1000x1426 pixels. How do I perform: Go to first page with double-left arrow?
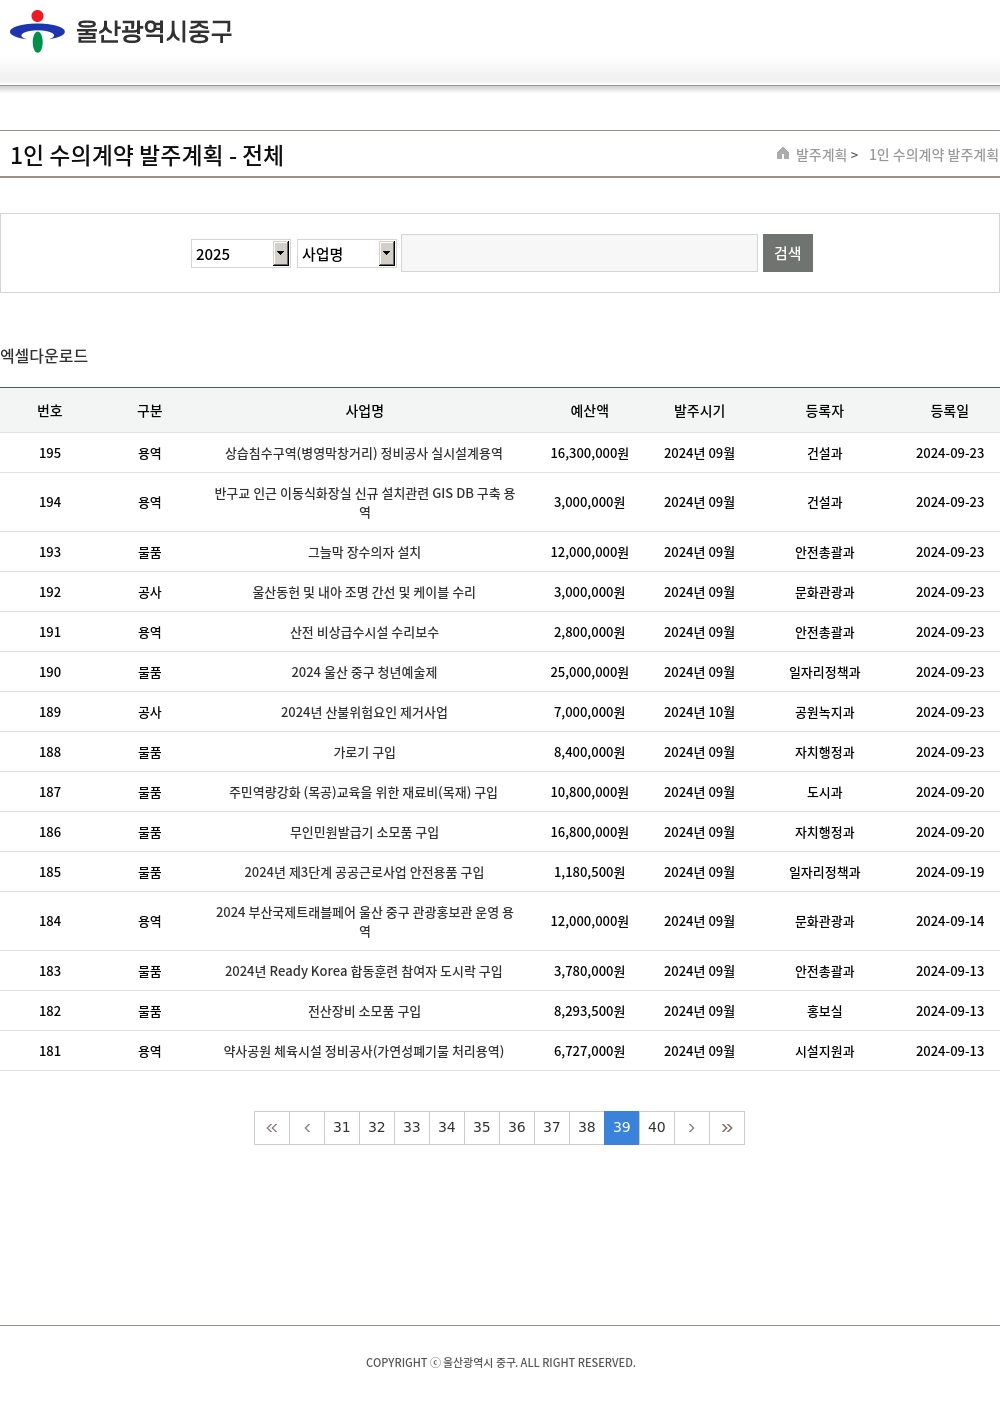coord(272,1128)
